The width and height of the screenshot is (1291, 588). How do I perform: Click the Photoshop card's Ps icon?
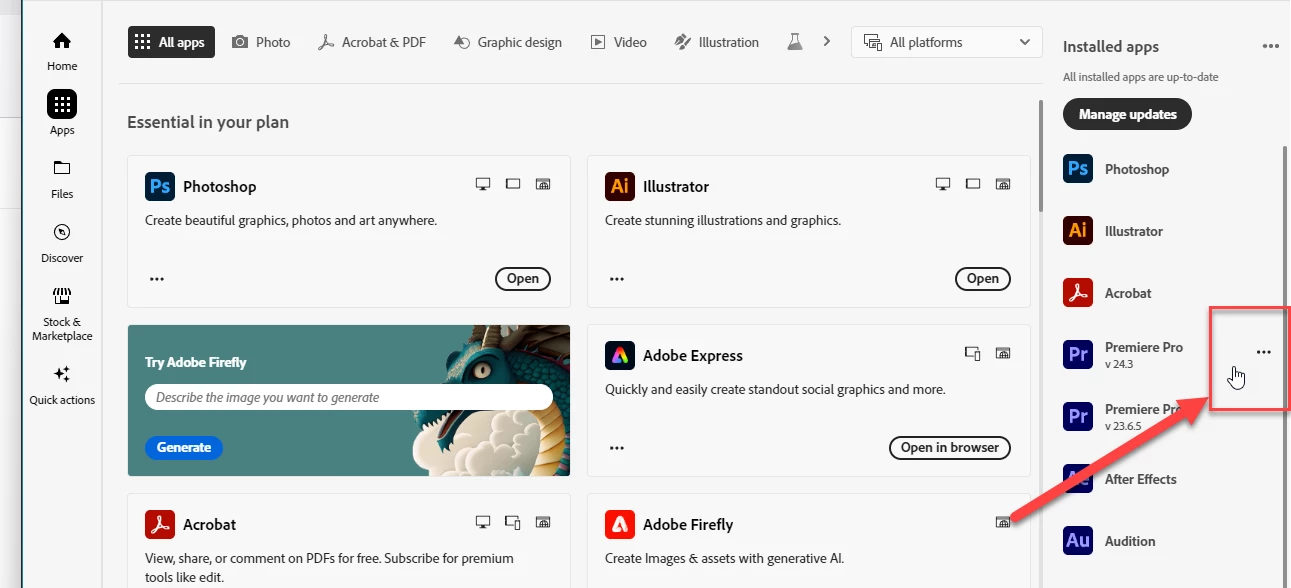(160, 186)
